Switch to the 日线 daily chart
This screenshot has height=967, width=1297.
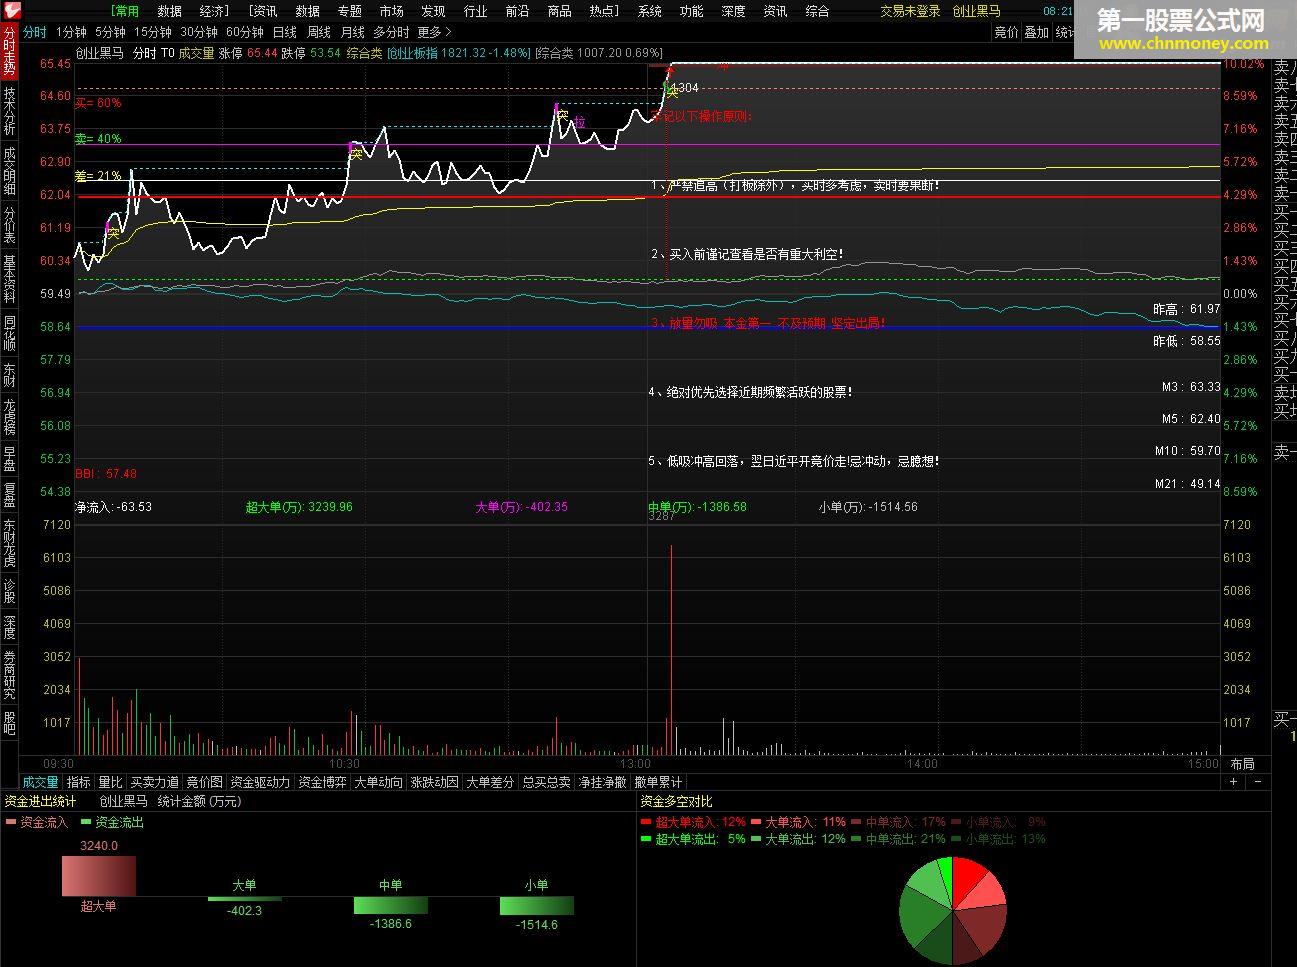[x=285, y=32]
